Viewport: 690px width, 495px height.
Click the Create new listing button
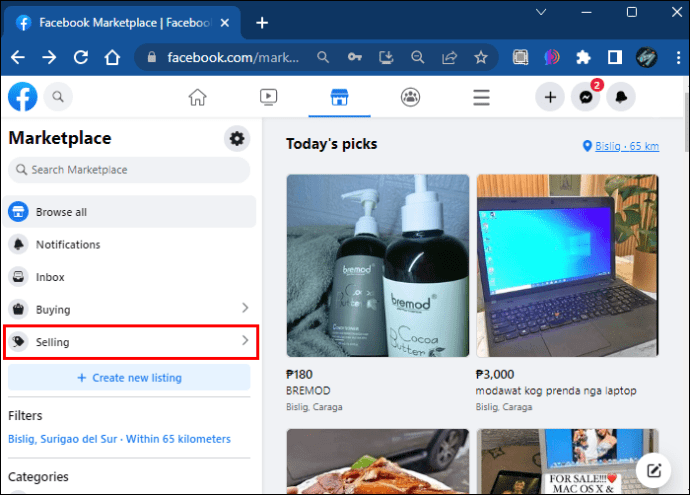(x=129, y=378)
